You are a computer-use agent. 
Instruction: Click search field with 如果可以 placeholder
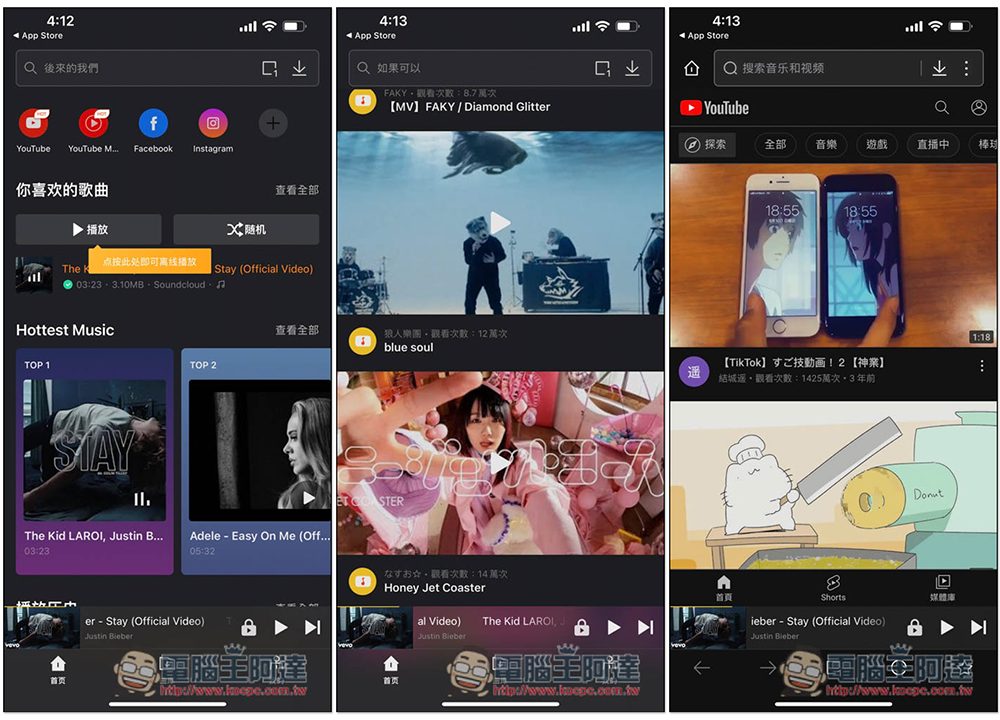point(500,68)
